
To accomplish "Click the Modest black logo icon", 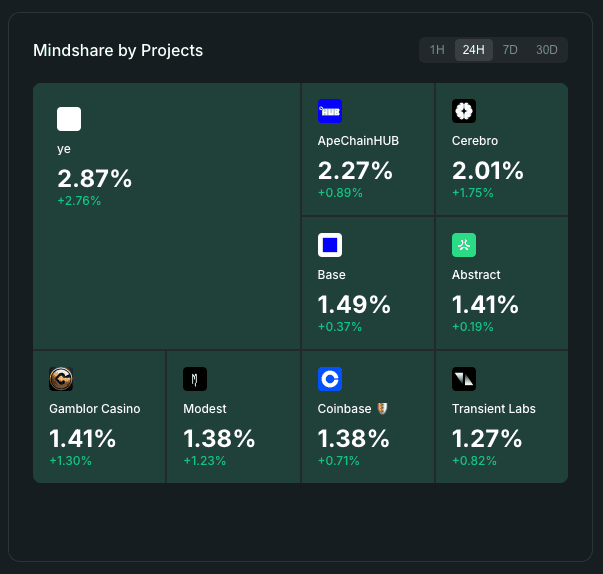I will point(195,379).
